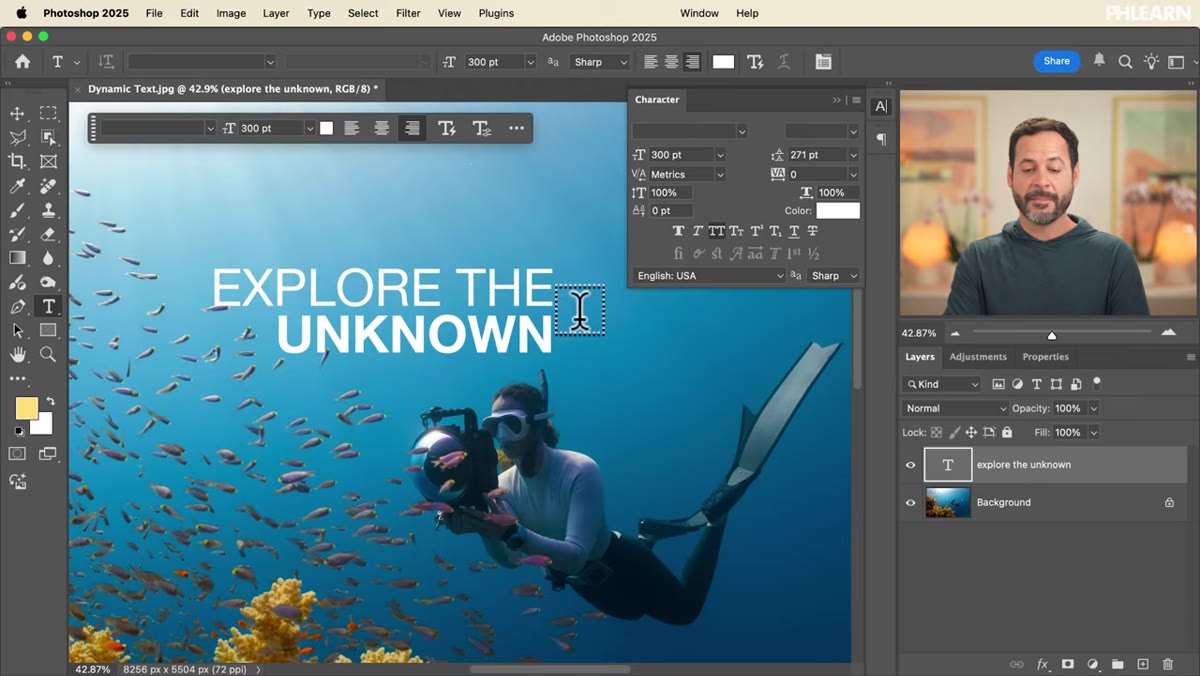Screen dimensions: 1200x676
Task: Add layer style via fx icon
Action: [x=1042, y=664]
